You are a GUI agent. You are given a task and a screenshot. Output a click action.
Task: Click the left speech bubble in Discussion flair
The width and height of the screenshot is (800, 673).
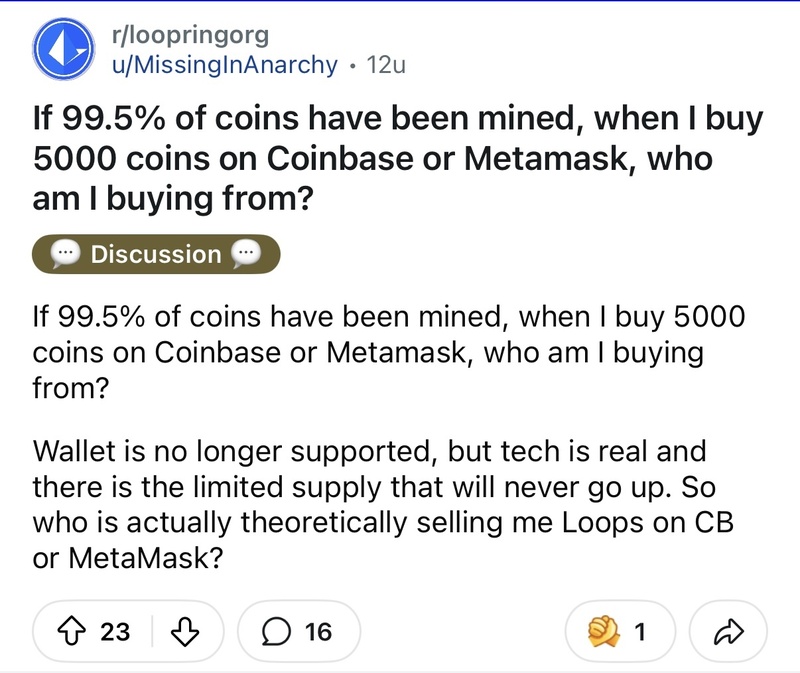[x=65, y=254]
